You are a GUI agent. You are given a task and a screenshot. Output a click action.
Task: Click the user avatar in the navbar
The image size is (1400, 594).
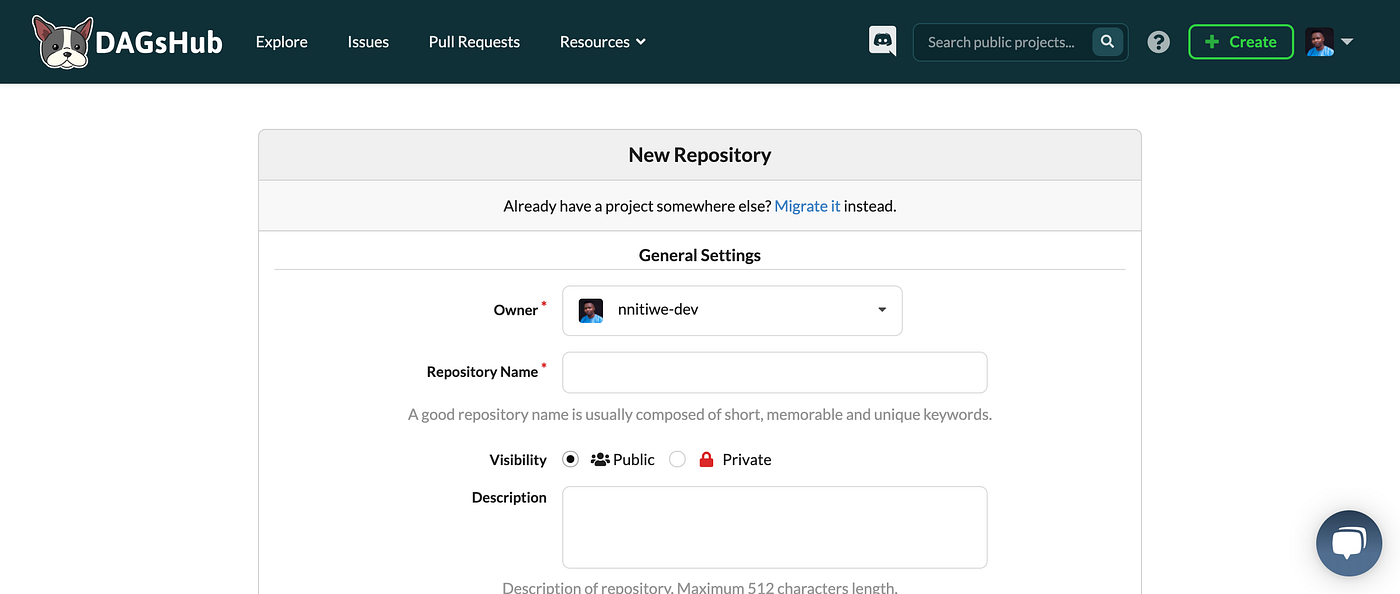(1318, 41)
